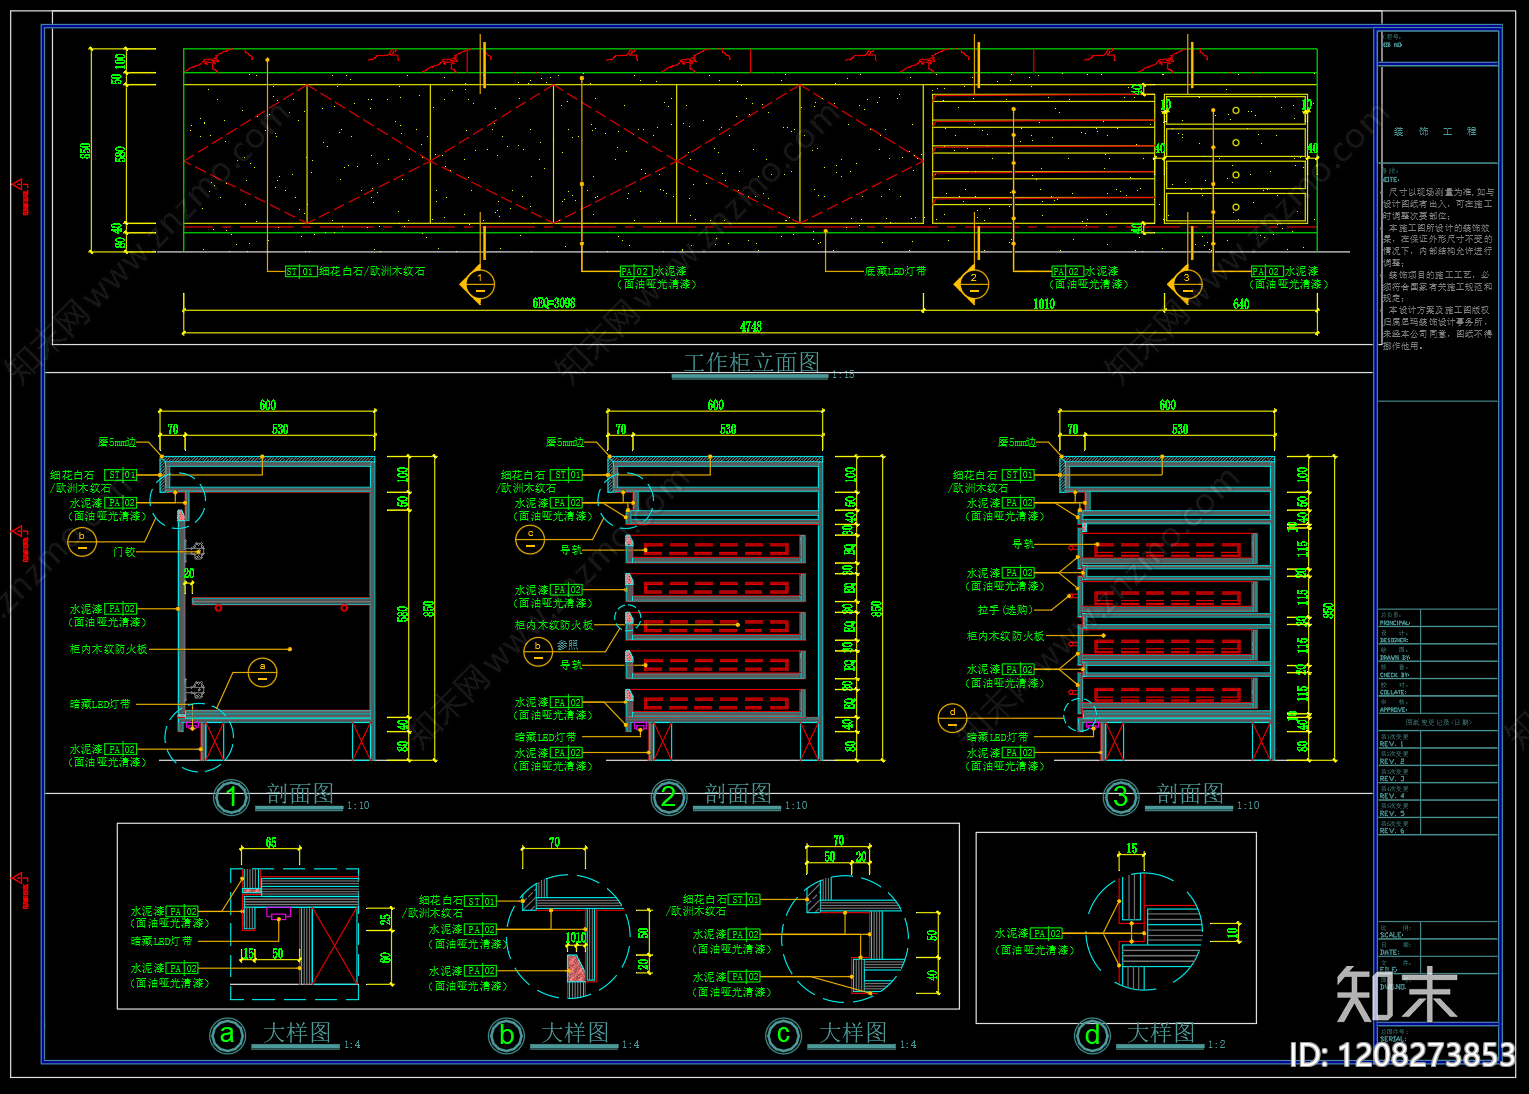
Task: Select the 底藏LED灯带 annotation label
Action: click(x=895, y=271)
